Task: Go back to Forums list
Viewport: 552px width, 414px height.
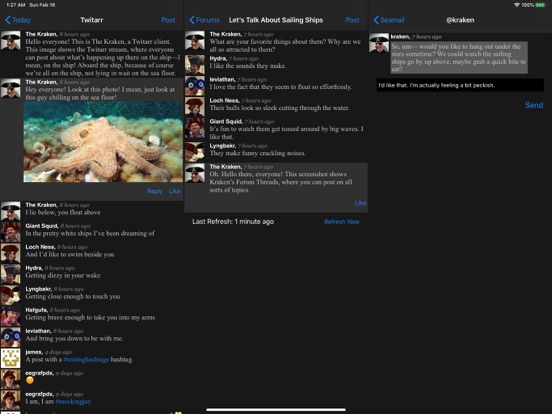Action: [x=204, y=20]
